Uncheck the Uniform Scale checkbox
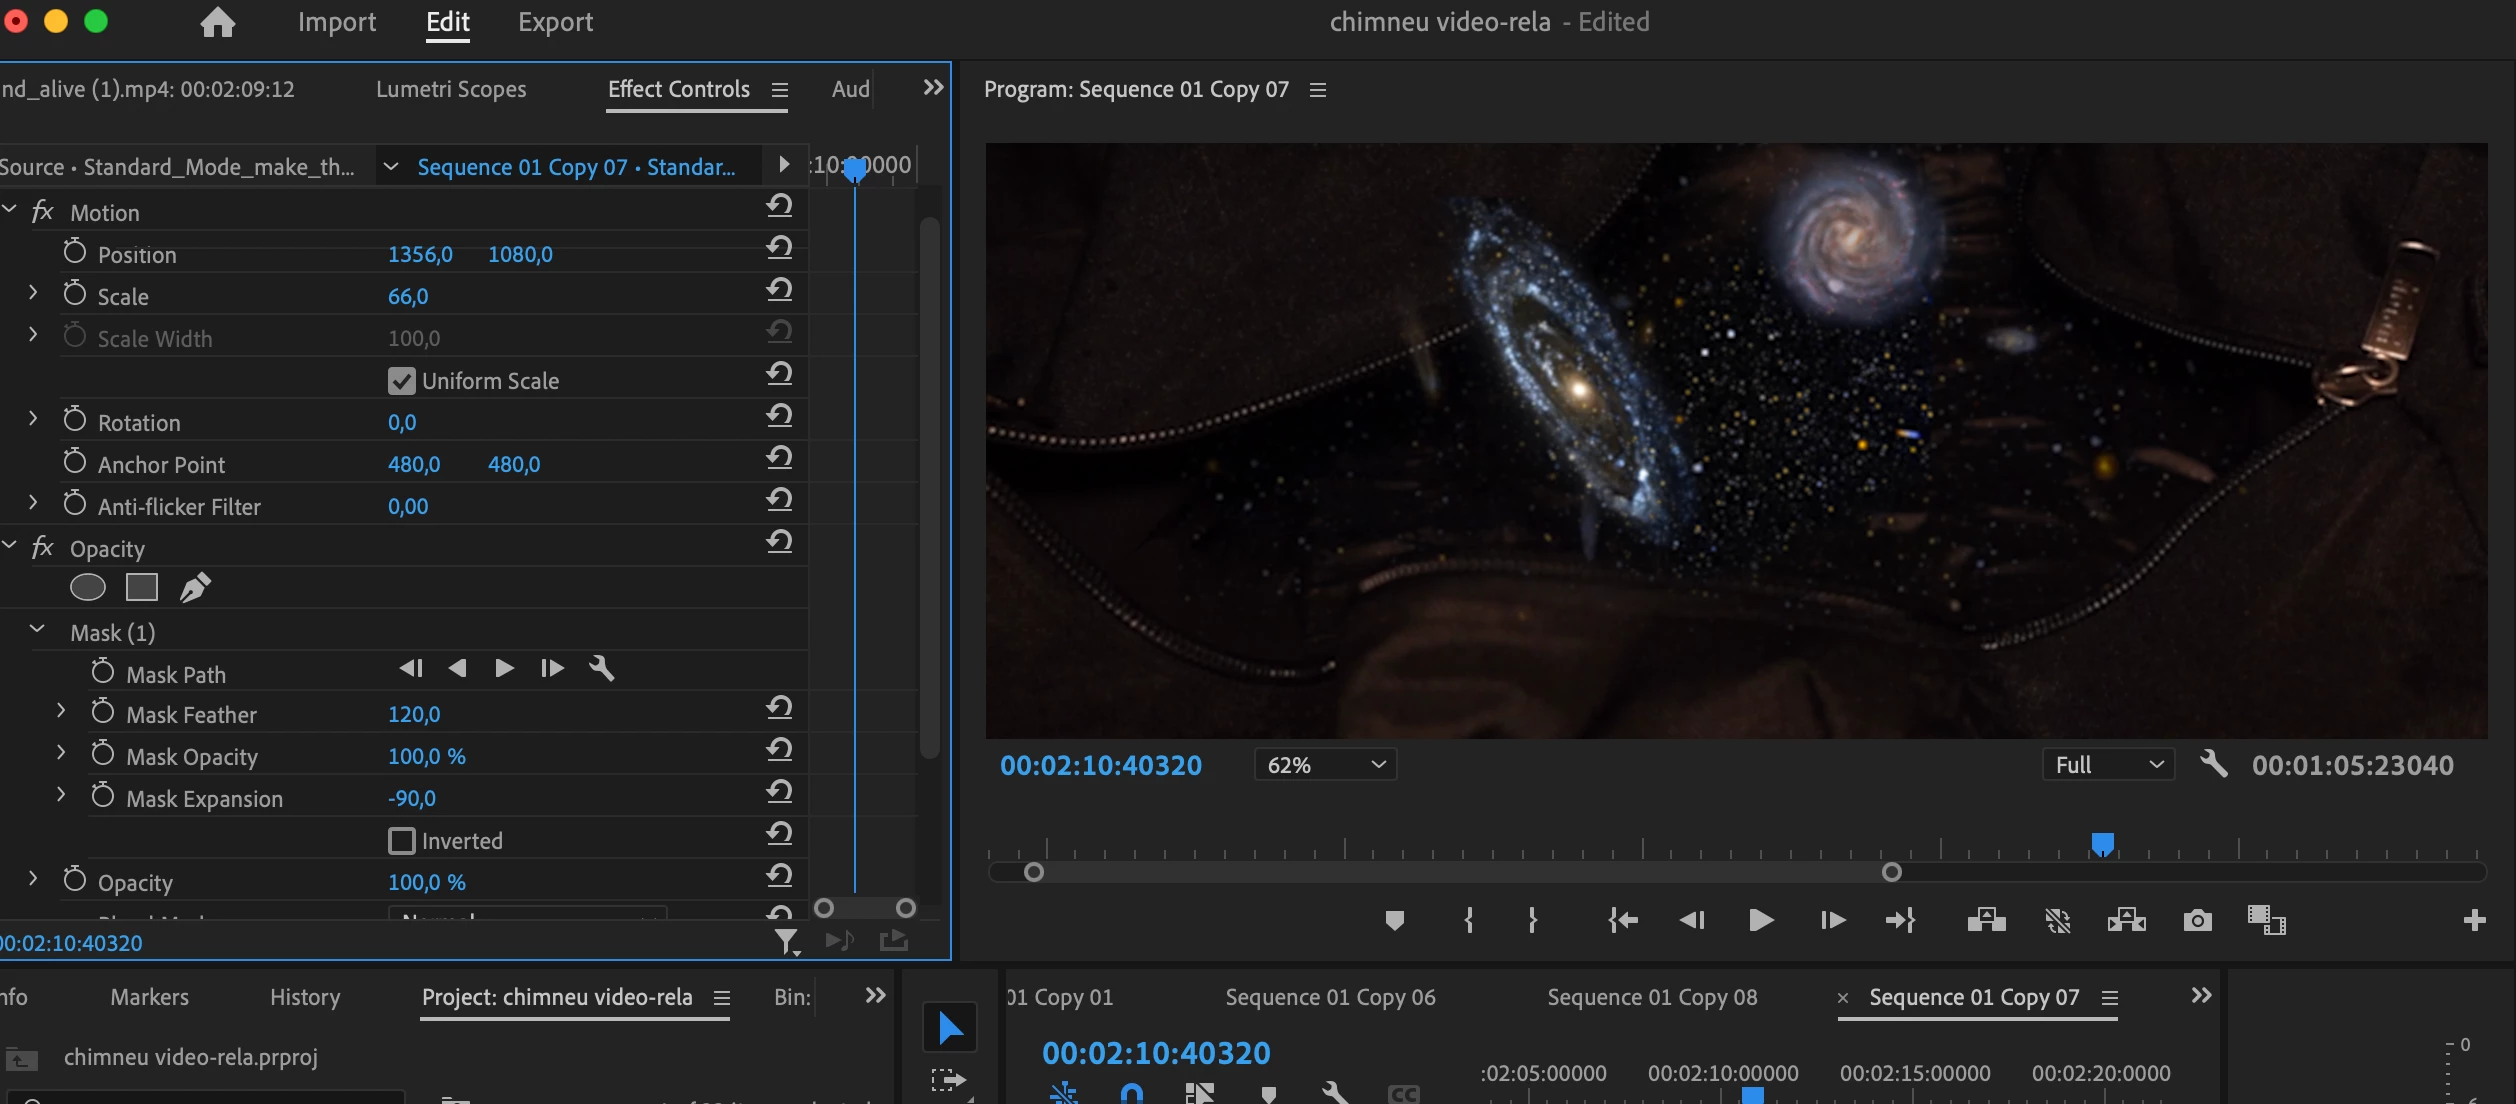 pos(402,381)
